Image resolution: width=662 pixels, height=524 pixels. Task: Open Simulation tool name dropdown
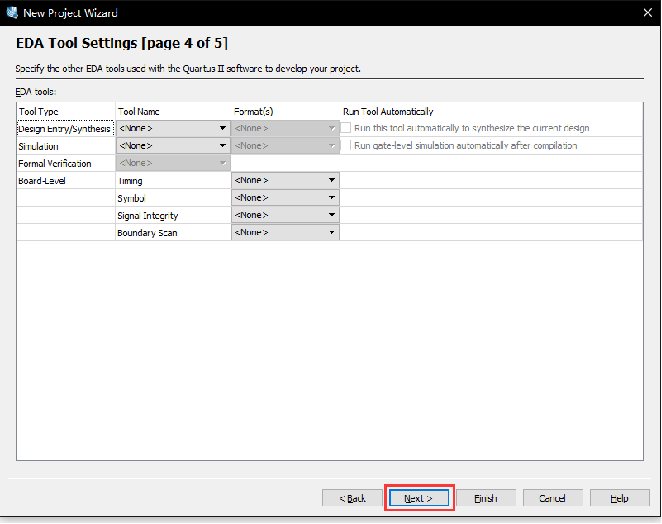173,146
